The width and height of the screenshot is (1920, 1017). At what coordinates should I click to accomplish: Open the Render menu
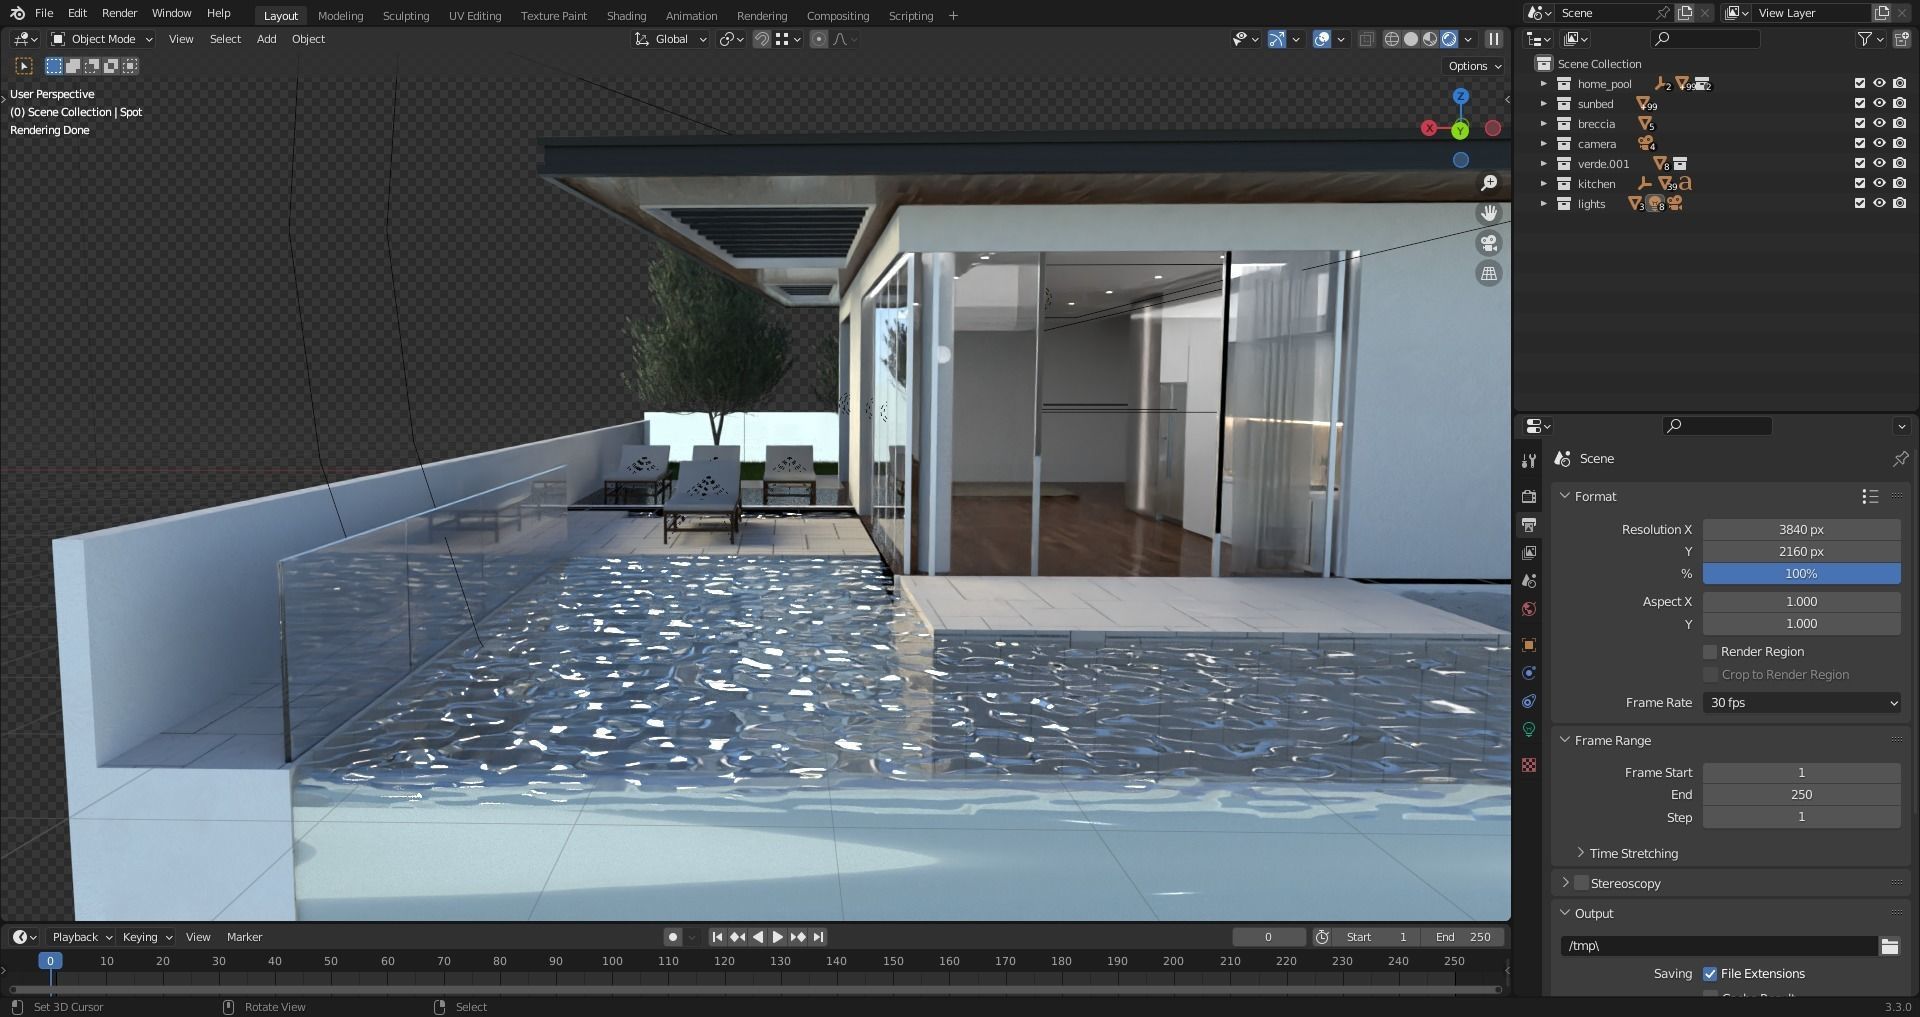click(119, 13)
